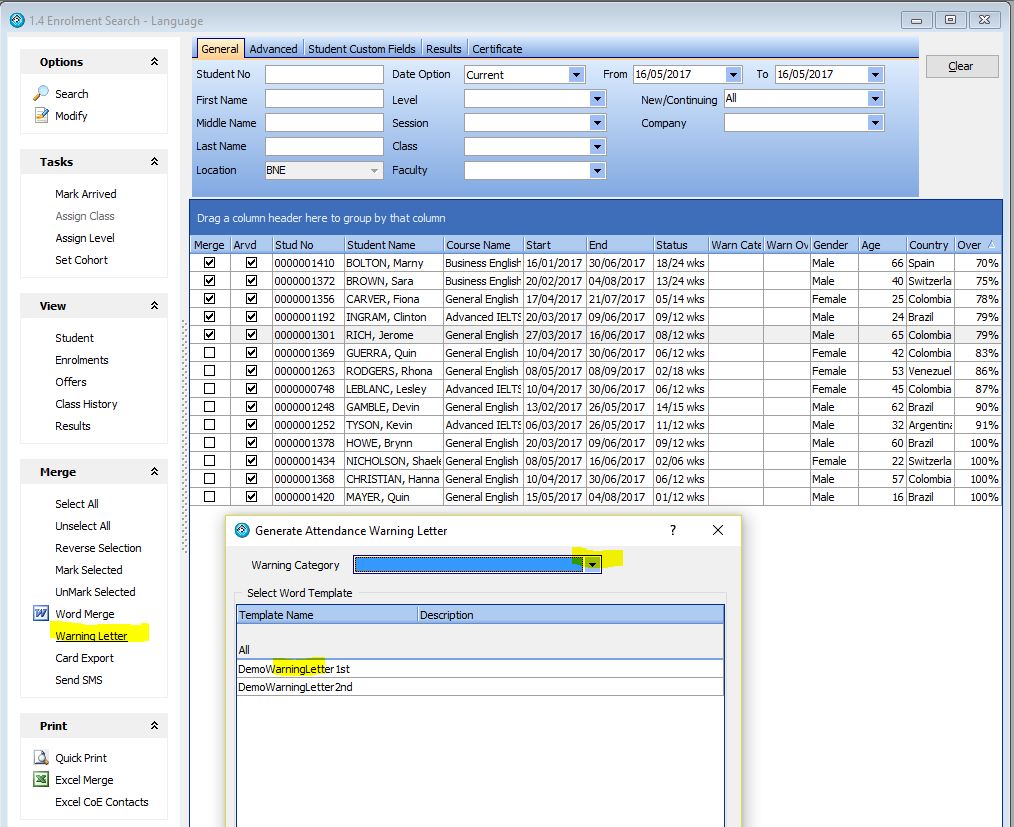Image resolution: width=1014 pixels, height=827 pixels.
Task: Select the DemoWarningLetter2nd template row
Action: pos(295,687)
